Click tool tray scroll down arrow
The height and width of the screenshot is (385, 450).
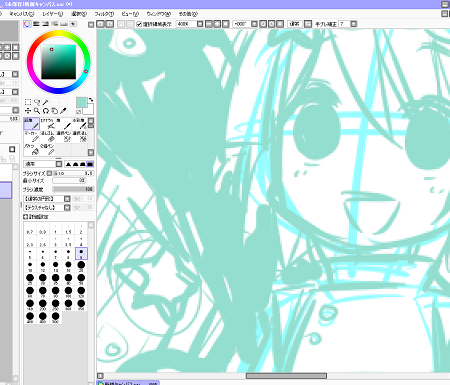(91, 153)
